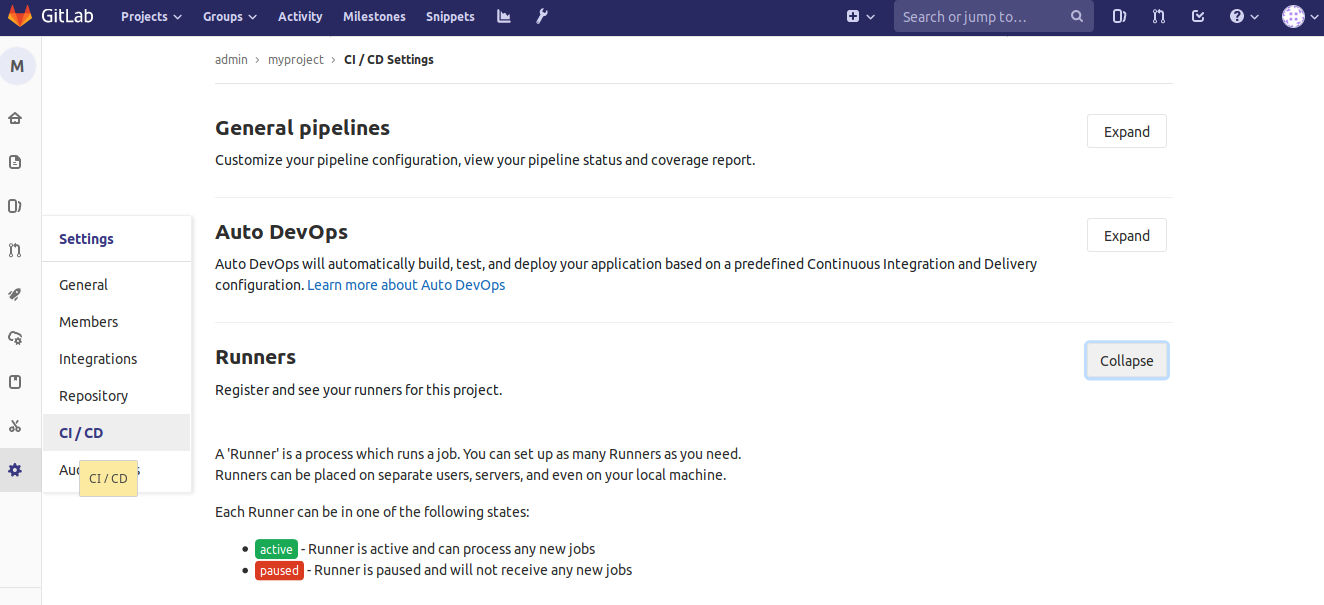Open the Snippets page
The width and height of the screenshot is (1324, 605).
450,16
